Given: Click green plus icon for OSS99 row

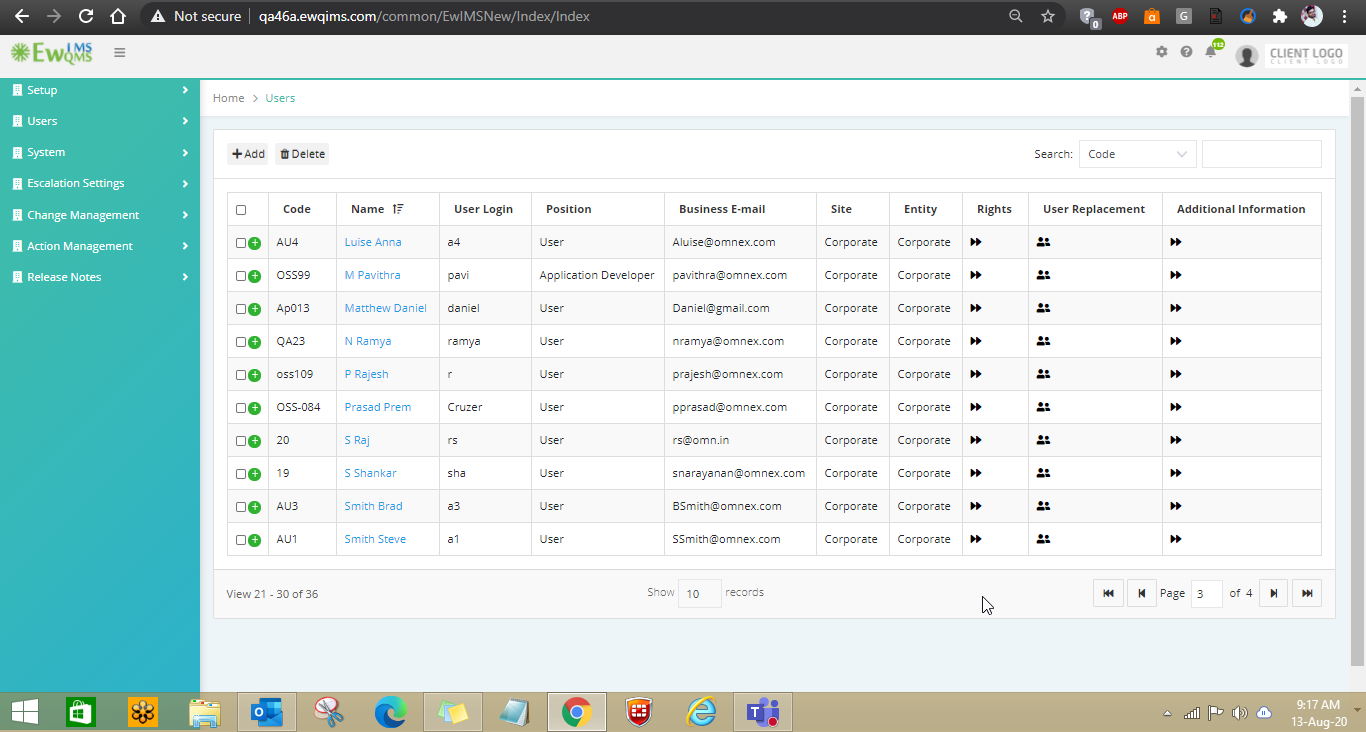Looking at the screenshot, I should pyautogui.click(x=254, y=276).
